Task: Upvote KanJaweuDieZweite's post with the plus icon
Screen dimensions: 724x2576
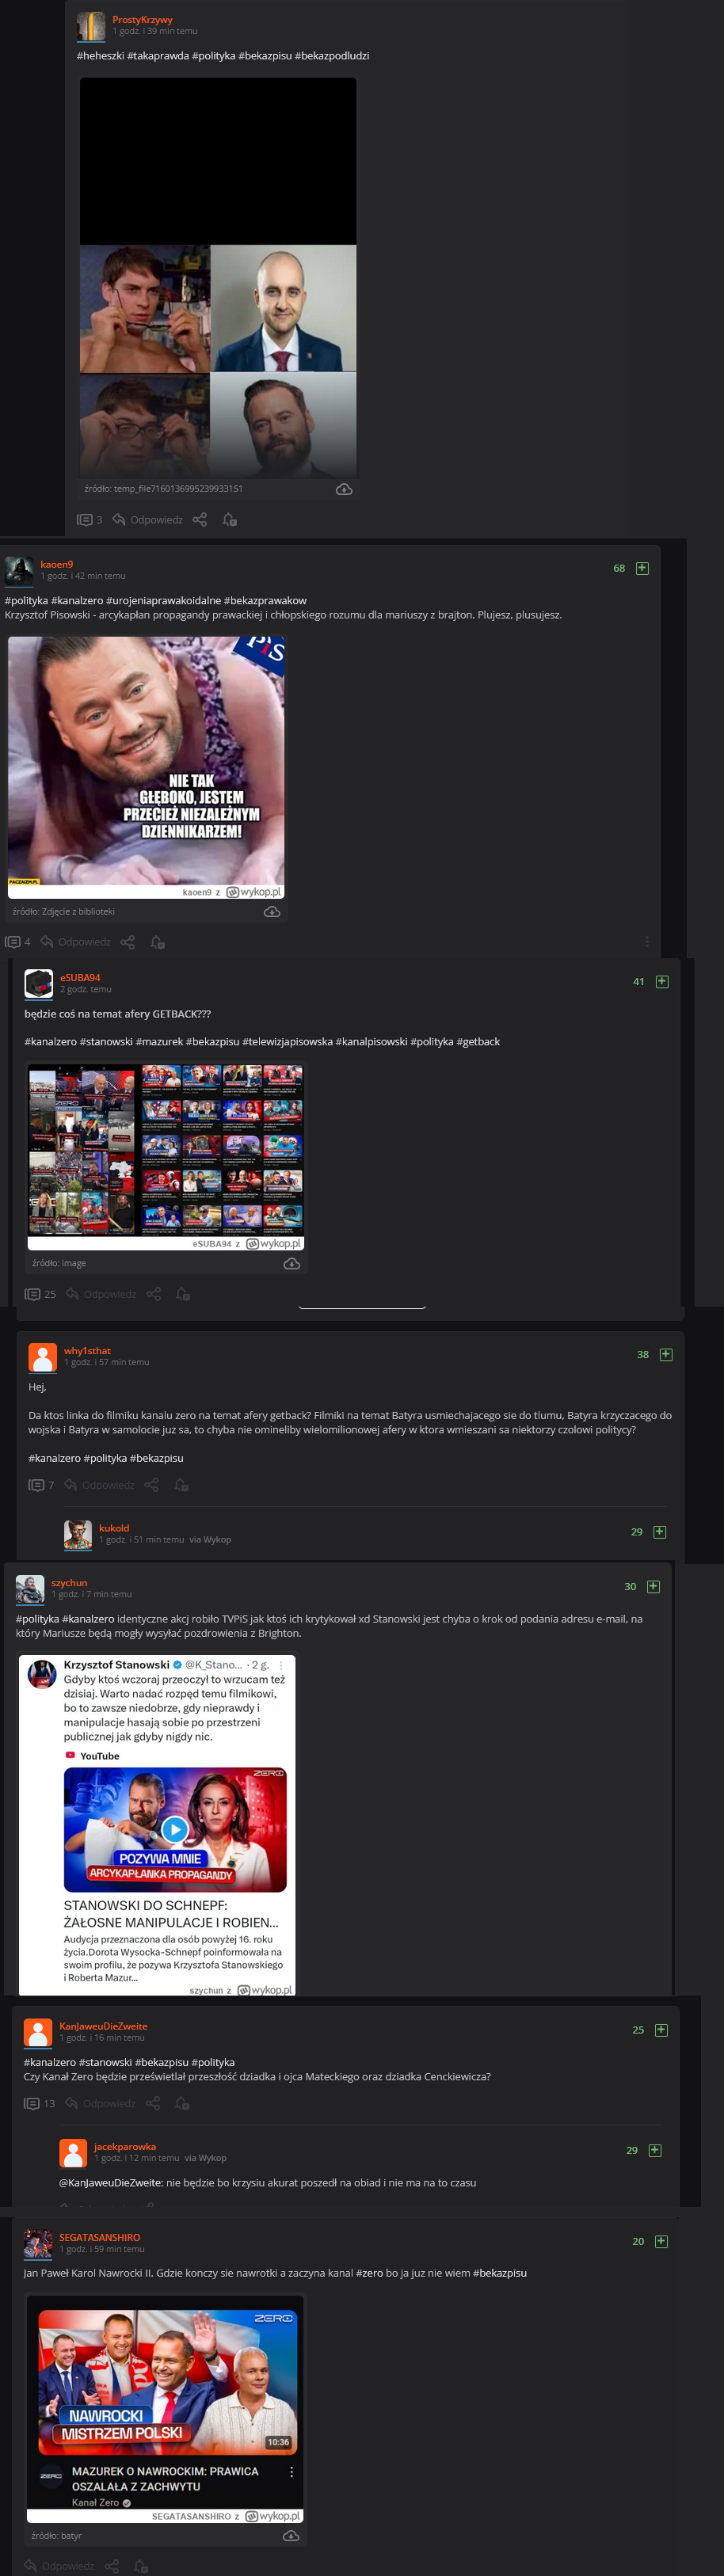Action: coord(660,2029)
